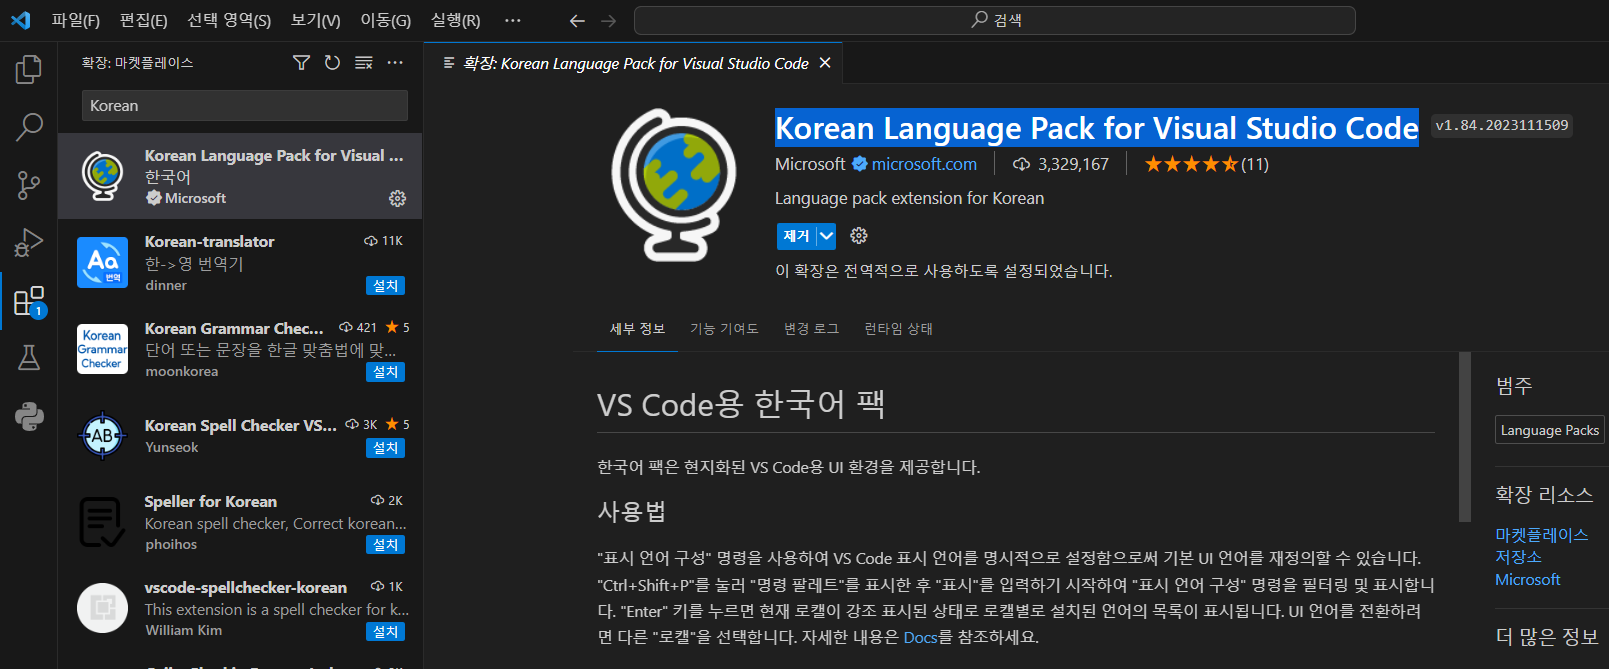Screen dimensions: 1609x669
Task: Click the extension search box containing Korean
Action: tap(245, 106)
